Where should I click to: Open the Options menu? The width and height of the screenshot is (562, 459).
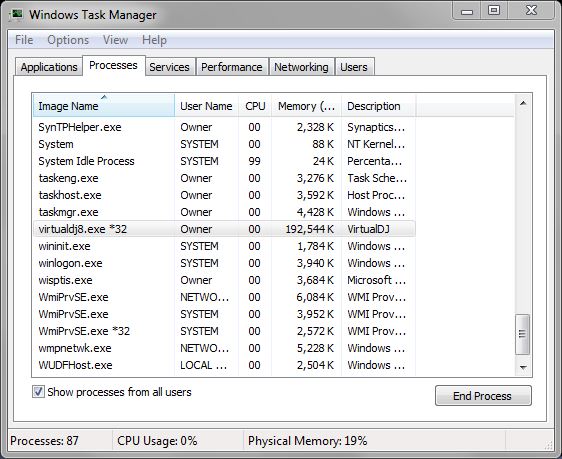click(x=68, y=40)
